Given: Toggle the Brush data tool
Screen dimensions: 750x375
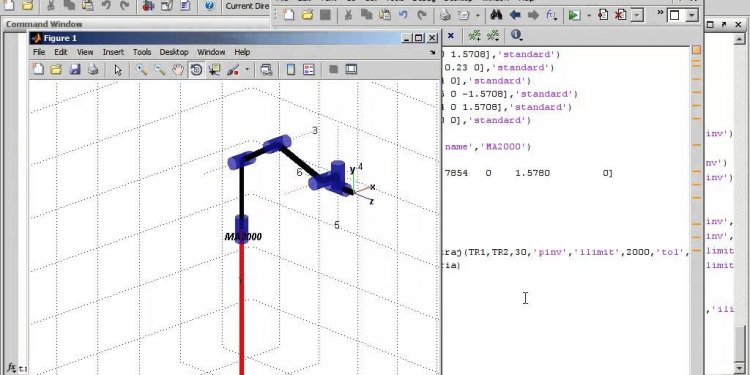Looking at the screenshot, I should (x=233, y=70).
